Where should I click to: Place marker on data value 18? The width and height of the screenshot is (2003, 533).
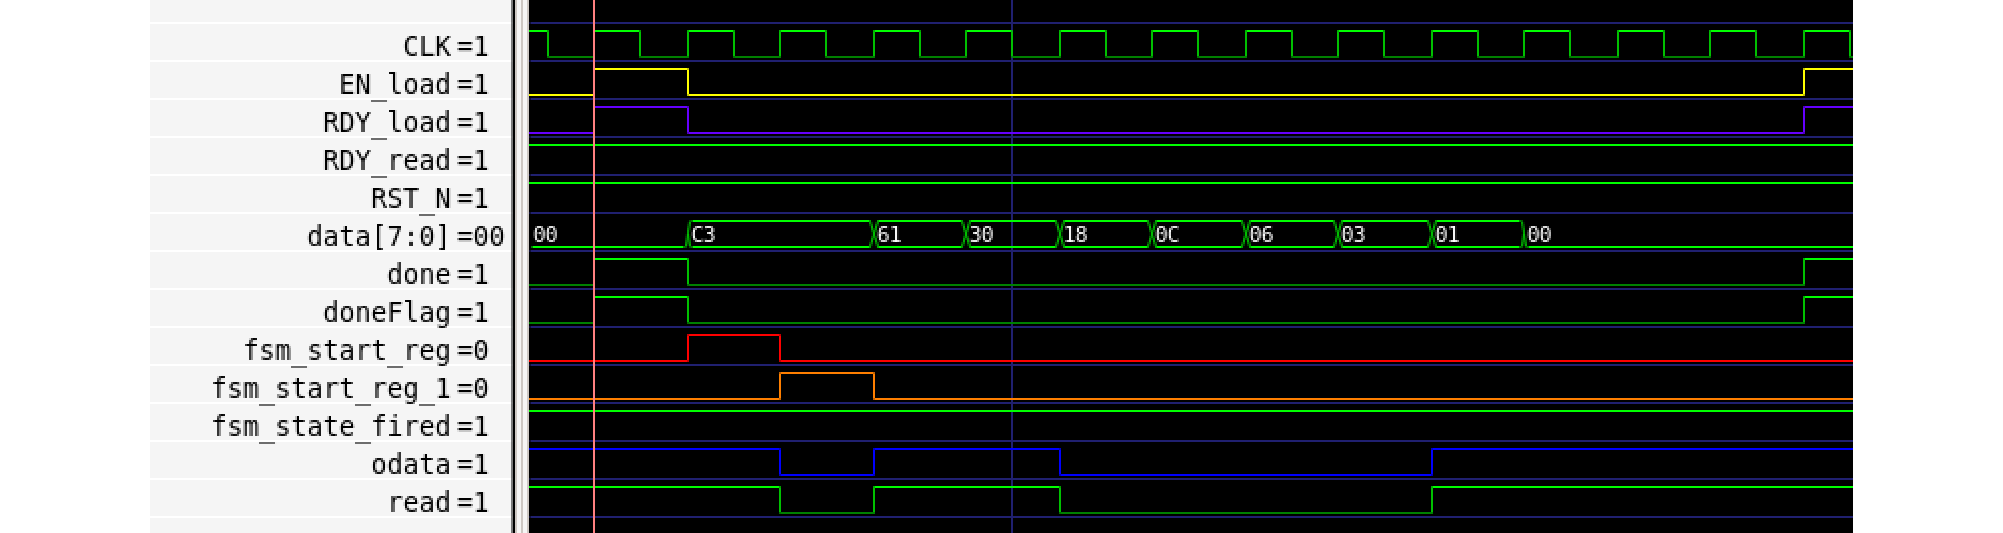pos(1105,234)
